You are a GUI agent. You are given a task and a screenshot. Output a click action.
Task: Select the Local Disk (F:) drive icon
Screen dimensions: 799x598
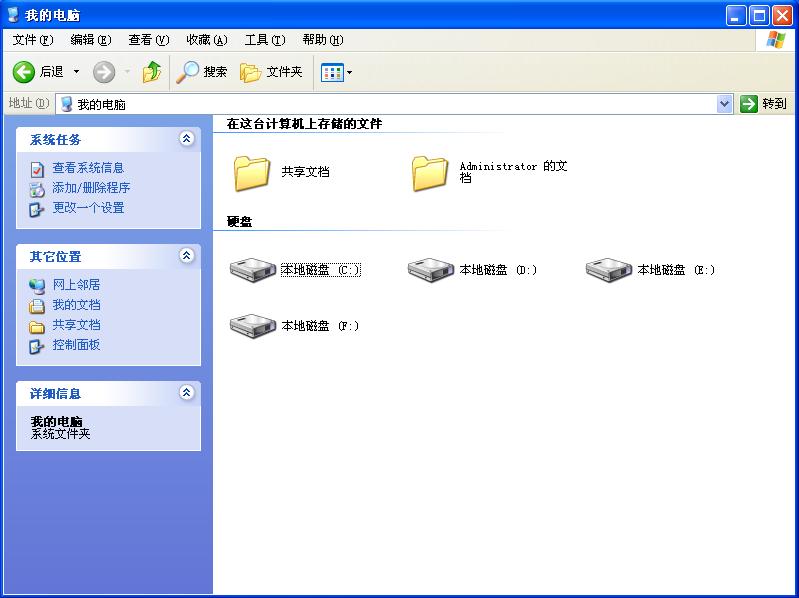pos(252,325)
